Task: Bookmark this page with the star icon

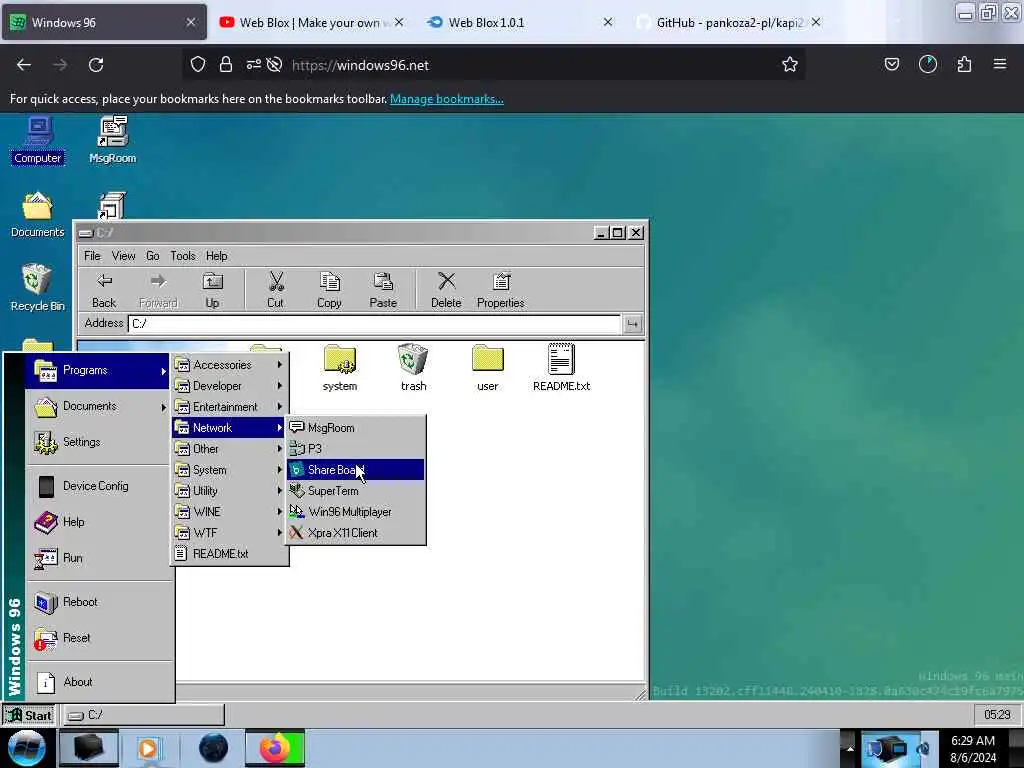Action: [x=790, y=65]
